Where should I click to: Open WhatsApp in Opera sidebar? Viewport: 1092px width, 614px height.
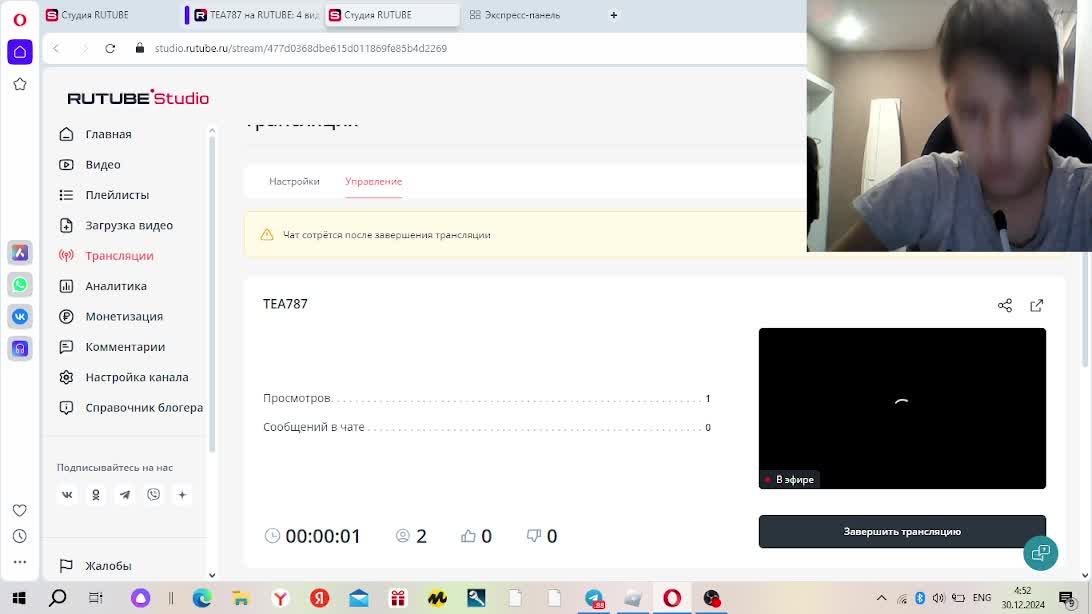(x=20, y=285)
